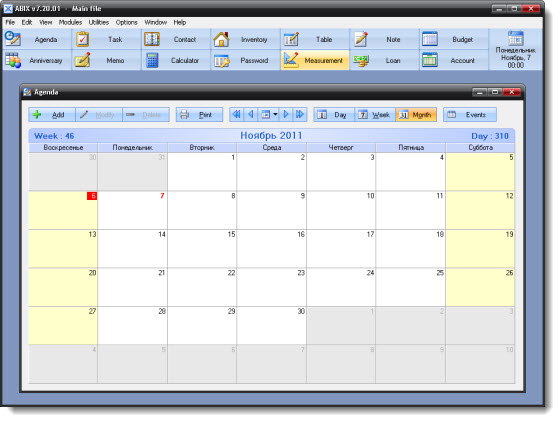560x422 pixels.
Task: Open the Loan module
Action: pos(383,60)
